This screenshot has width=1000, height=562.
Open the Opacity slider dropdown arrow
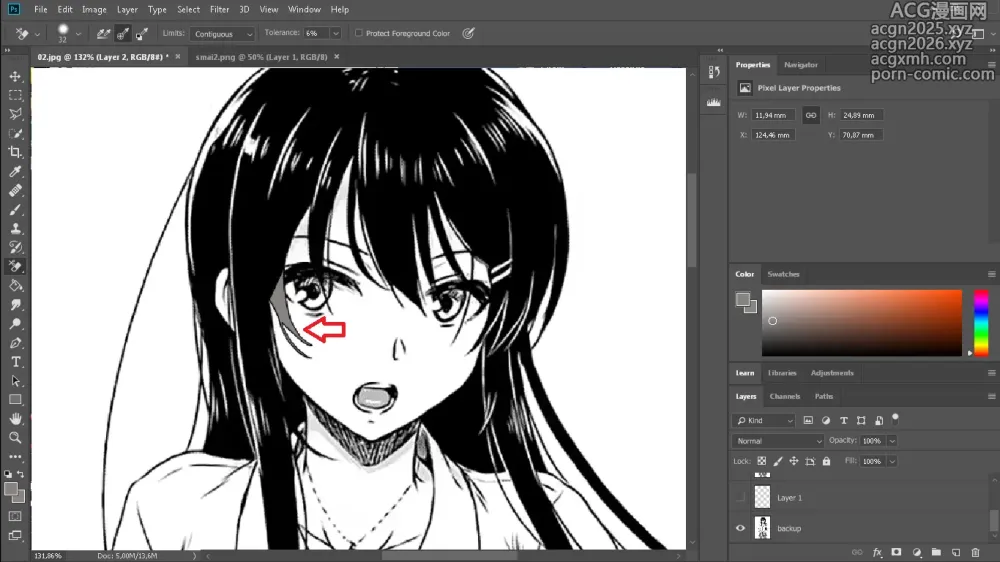coord(892,441)
